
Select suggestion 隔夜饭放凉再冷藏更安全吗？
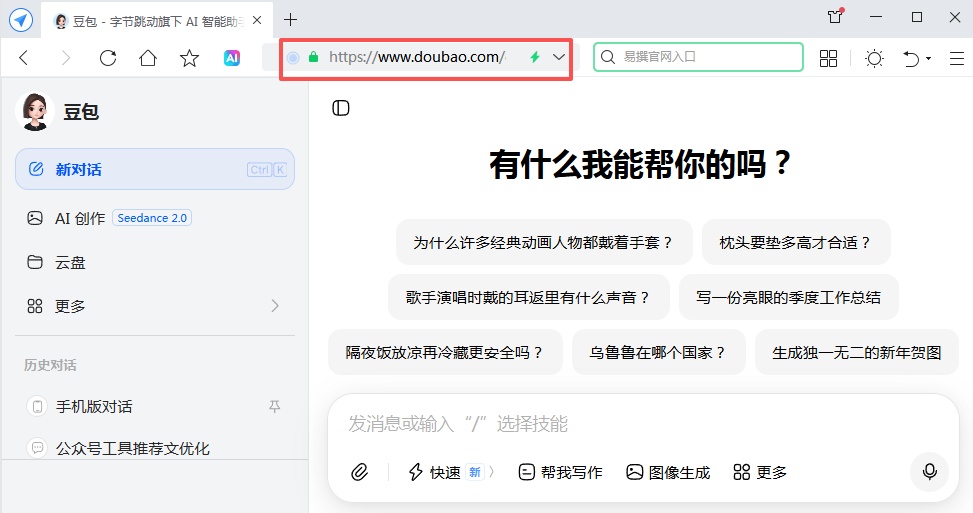445,352
